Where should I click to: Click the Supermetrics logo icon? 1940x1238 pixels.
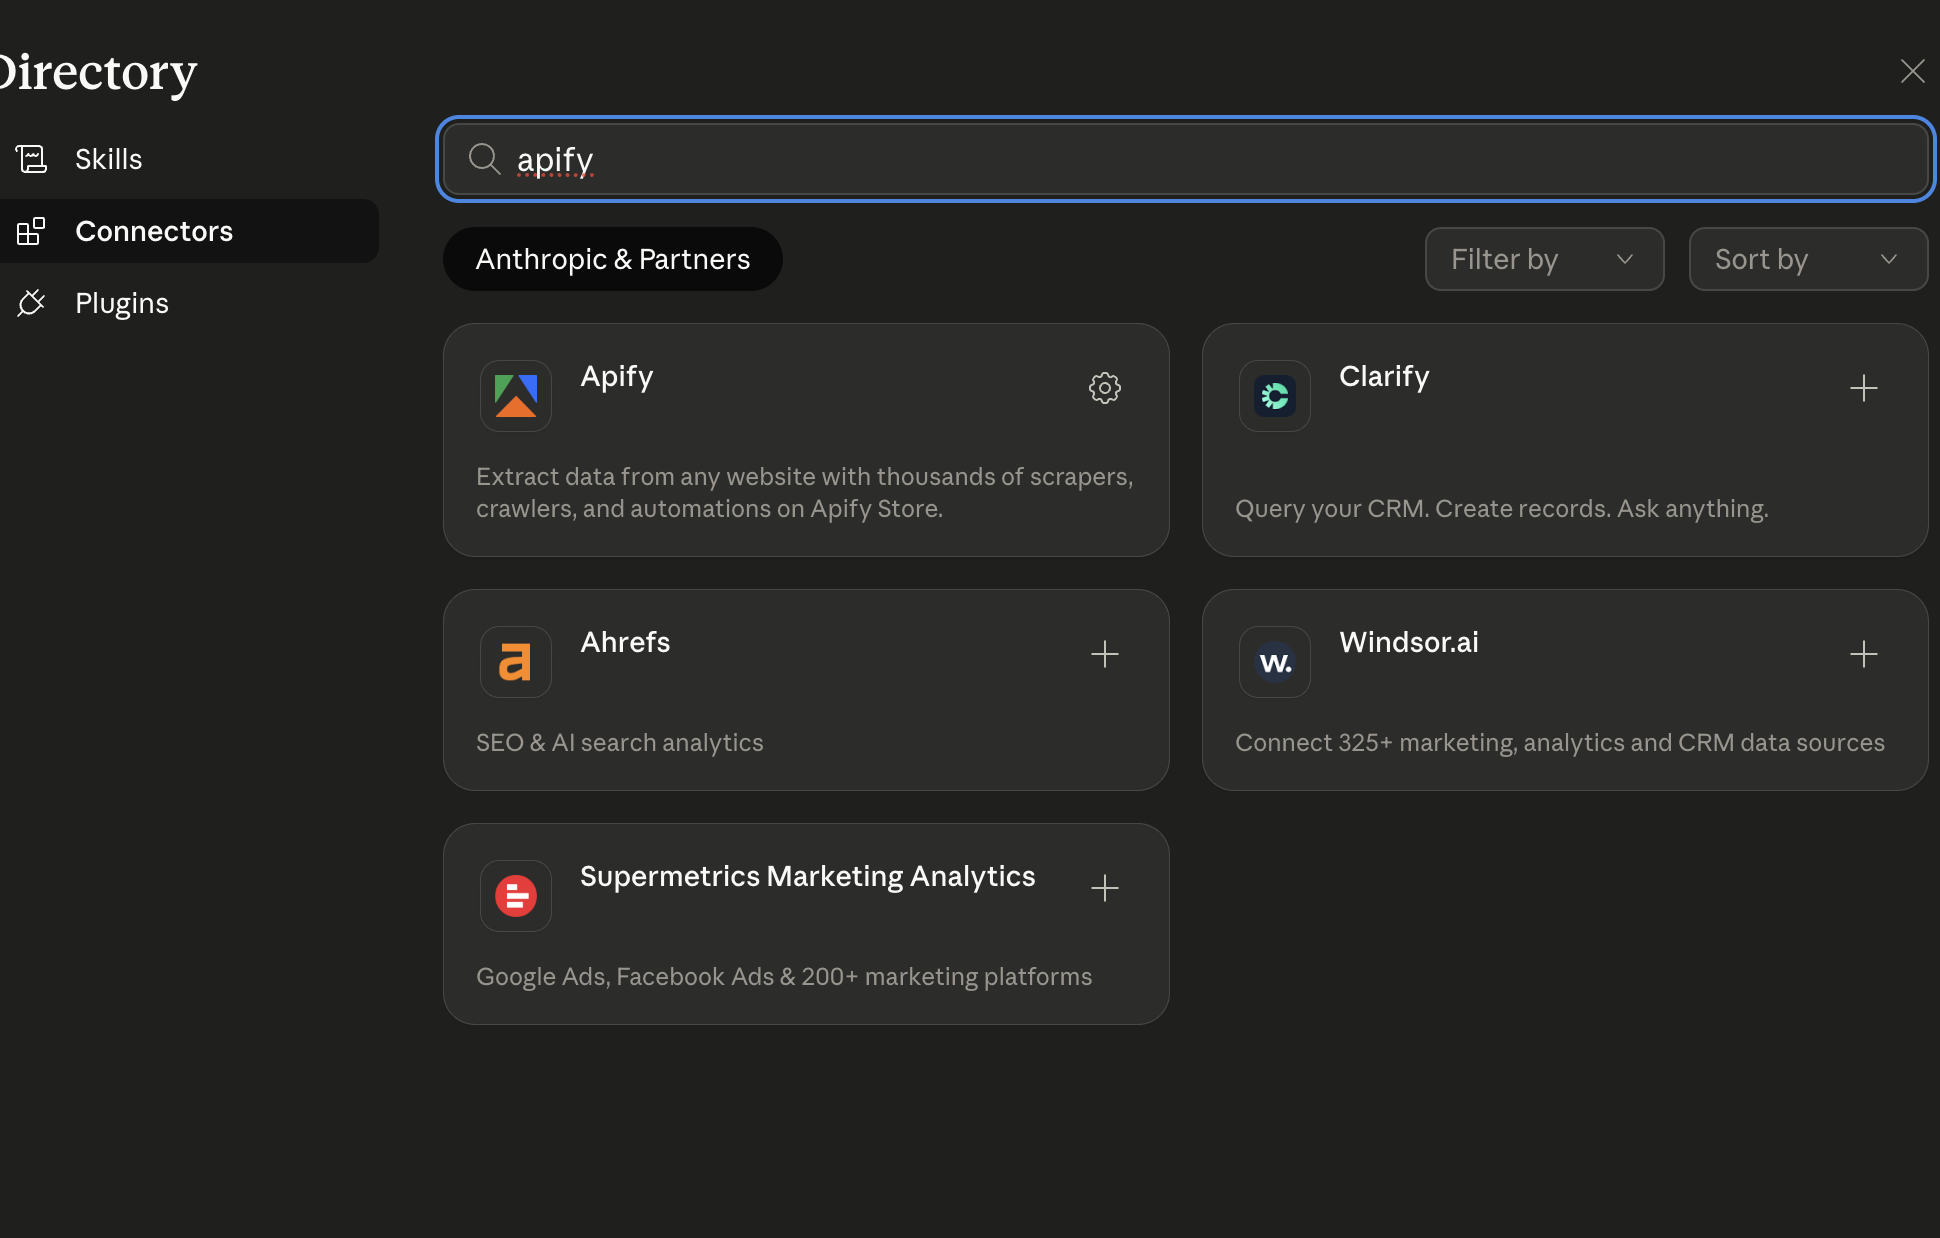(516, 896)
